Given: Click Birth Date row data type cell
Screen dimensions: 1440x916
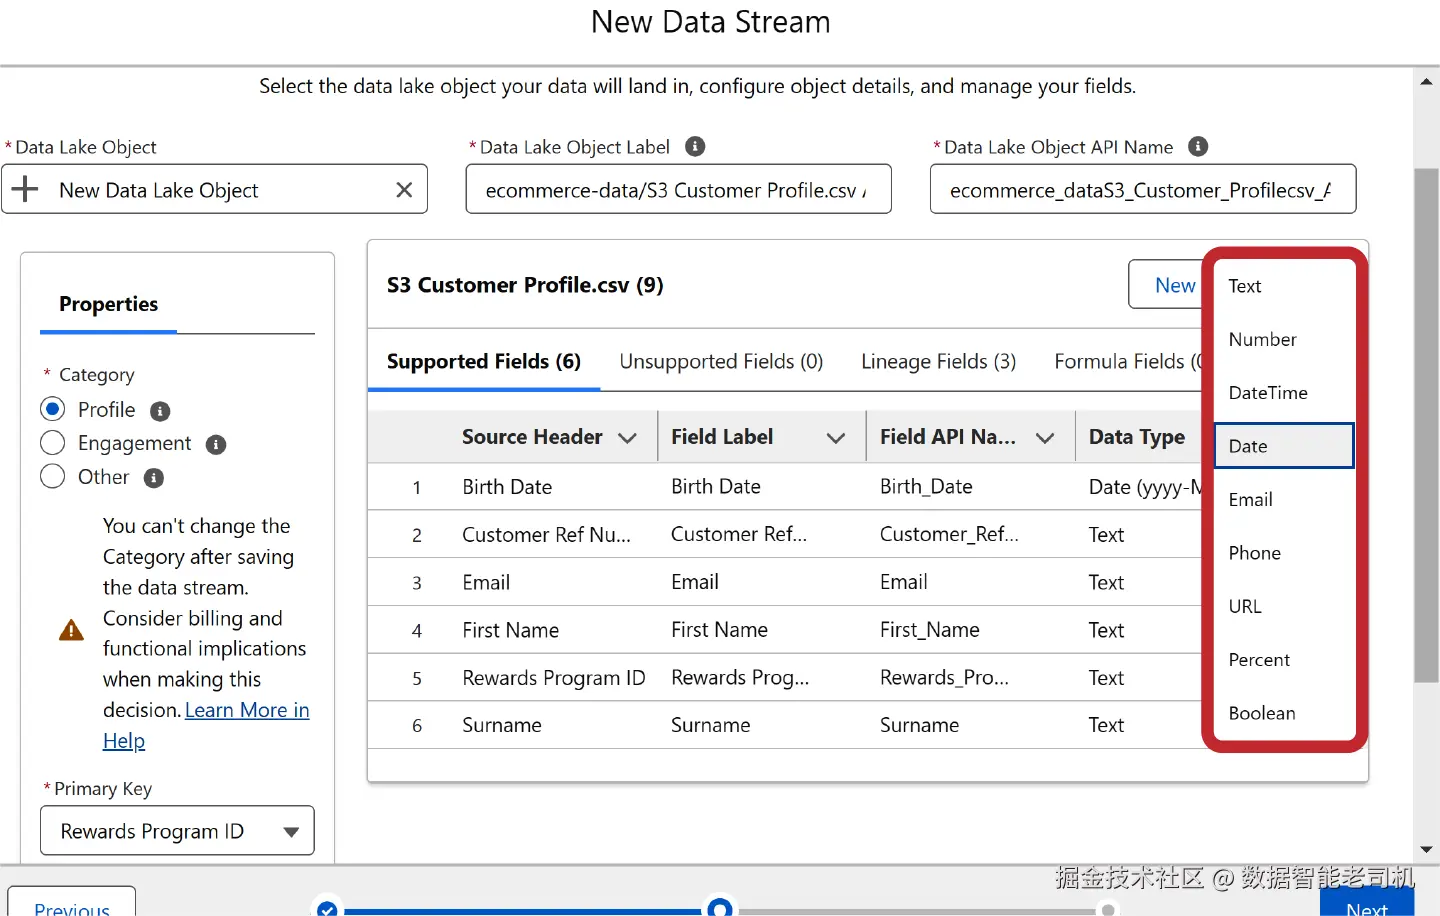Looking at the screenshot, I should tap(1145, 487).
